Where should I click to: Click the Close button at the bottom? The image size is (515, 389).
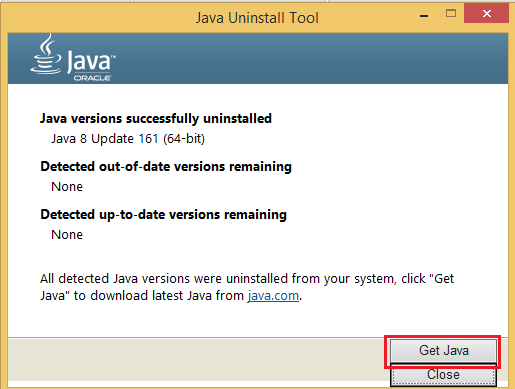click(x=443, y=375)
